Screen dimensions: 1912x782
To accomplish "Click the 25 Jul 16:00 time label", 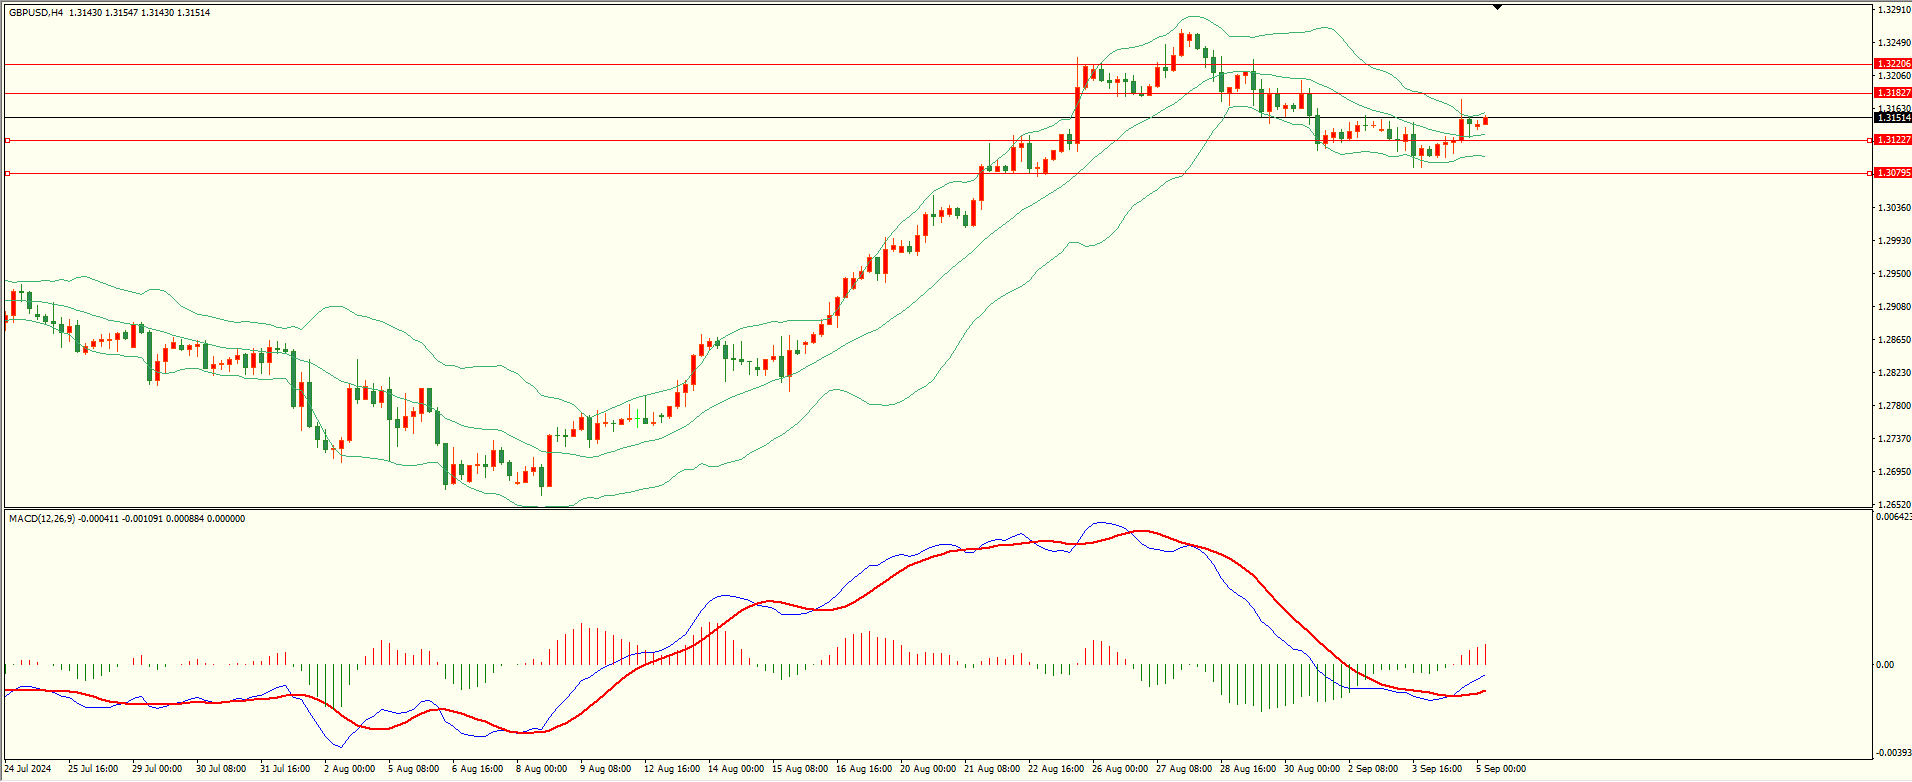I will coord(93,769).
